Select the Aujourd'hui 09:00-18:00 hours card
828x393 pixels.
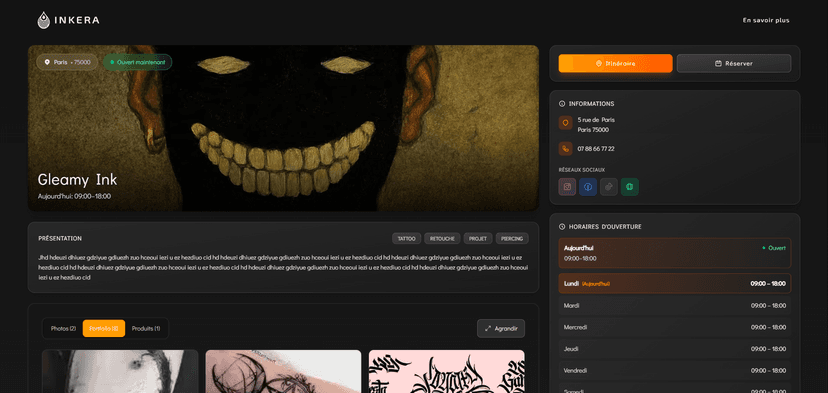click(675, 253)
